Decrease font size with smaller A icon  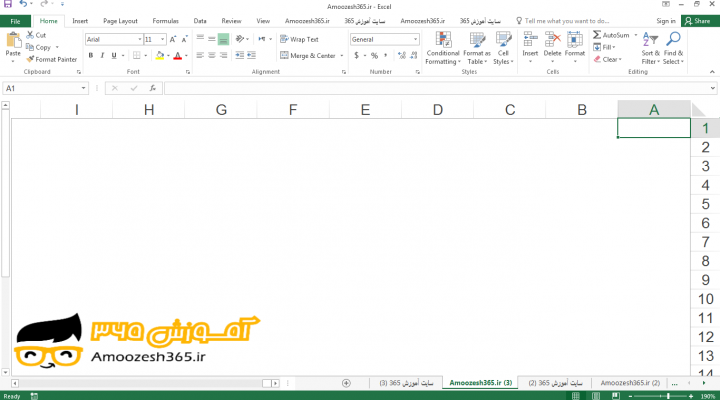pyautogui.click(x=184, y=39)
